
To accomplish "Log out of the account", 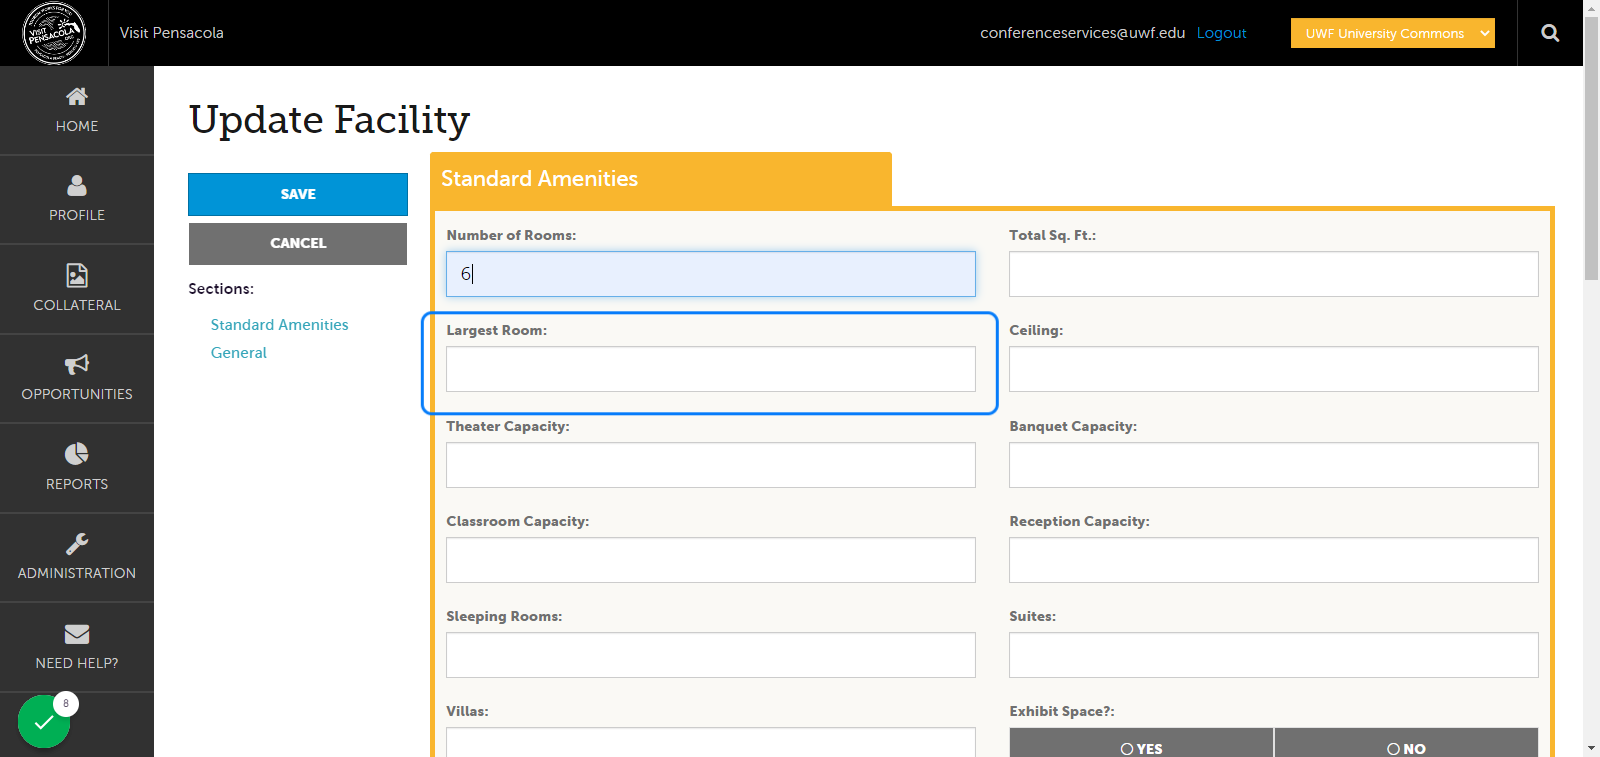I will coord(1221,33).
